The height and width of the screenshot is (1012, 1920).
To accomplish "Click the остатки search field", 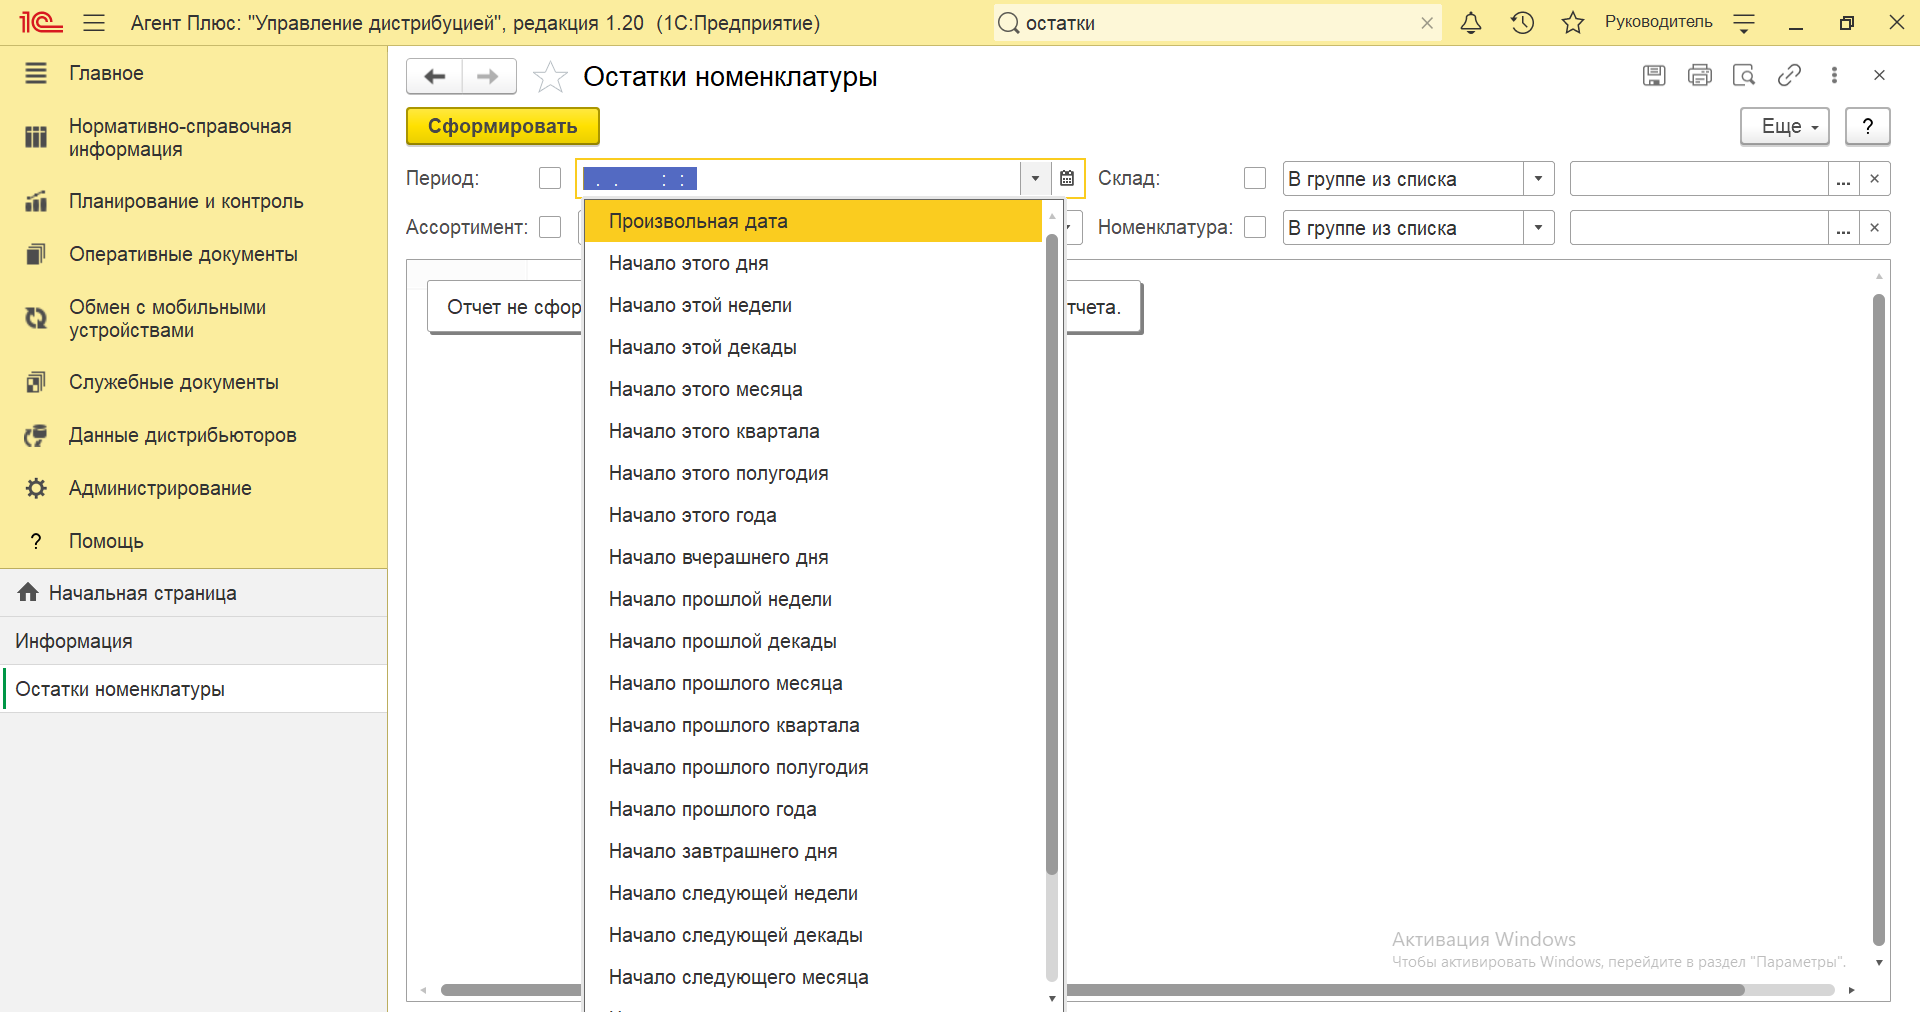I will point(1218,23).
